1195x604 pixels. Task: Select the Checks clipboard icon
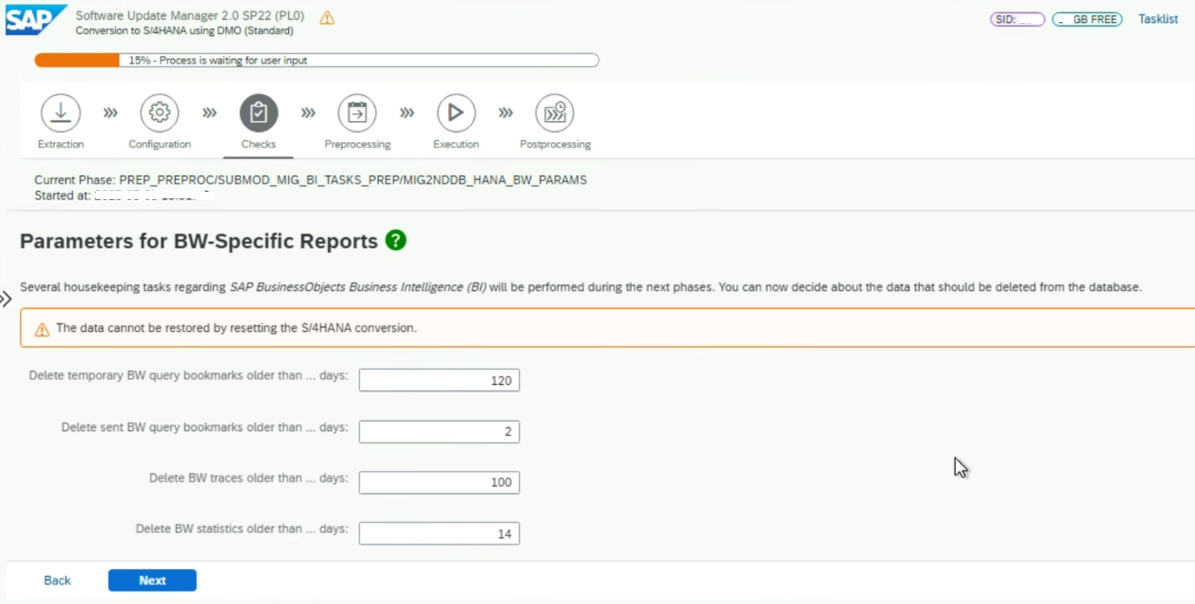tap(258, 113)
